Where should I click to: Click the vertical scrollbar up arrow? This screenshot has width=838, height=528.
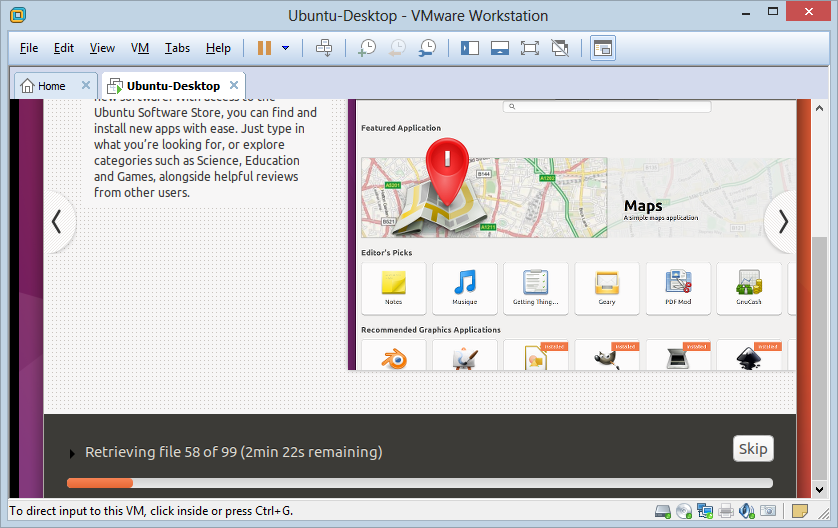819,108
